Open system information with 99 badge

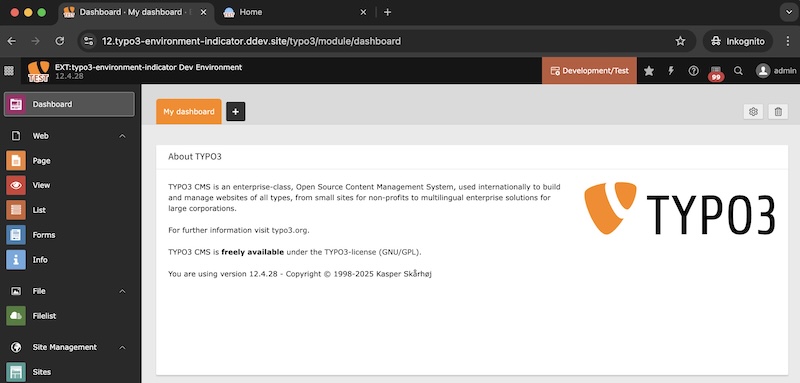click(x=716, y=72)
